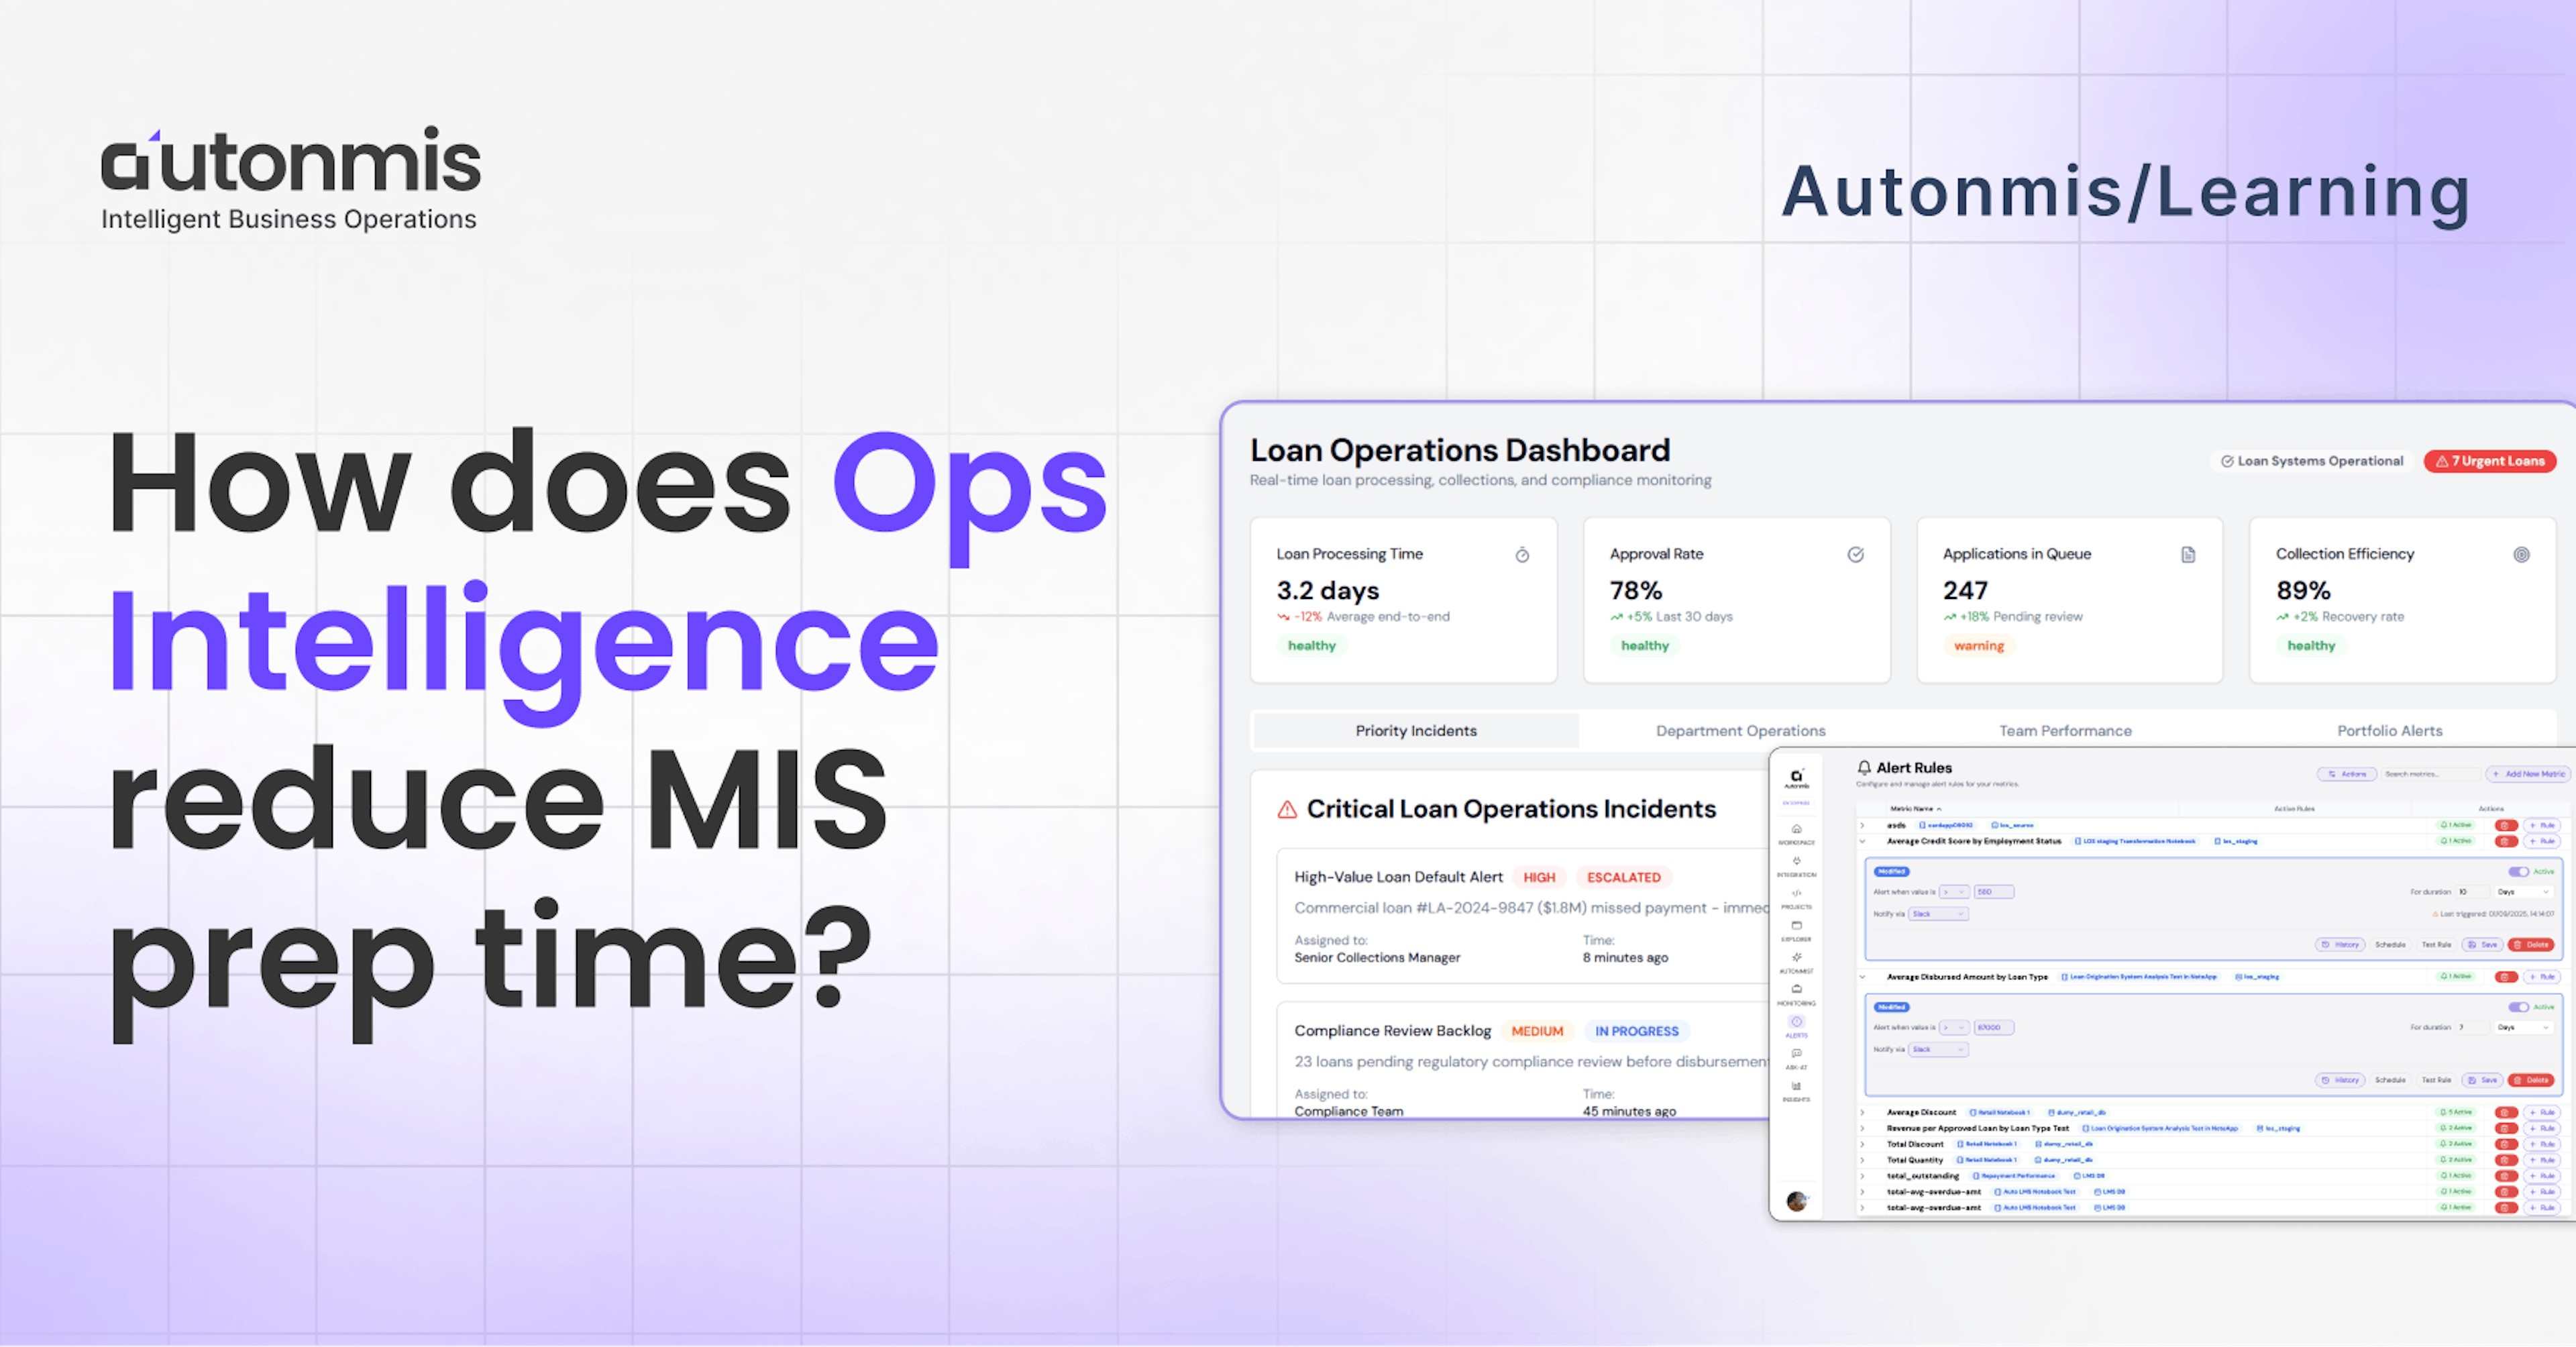Viewport: 2576px width, 1347px height.
Task: Click red delete icon for Average Discount
Action: (x=2505, y=1112)
